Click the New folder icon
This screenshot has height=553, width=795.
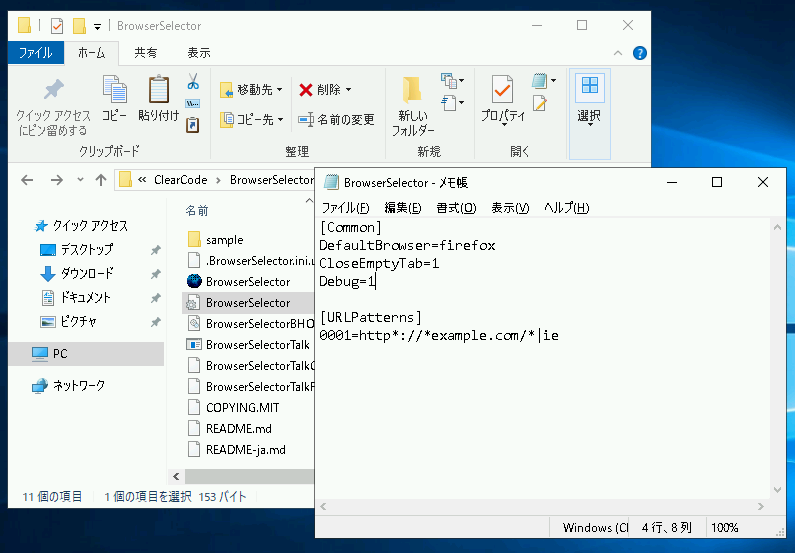coord(412,90)
